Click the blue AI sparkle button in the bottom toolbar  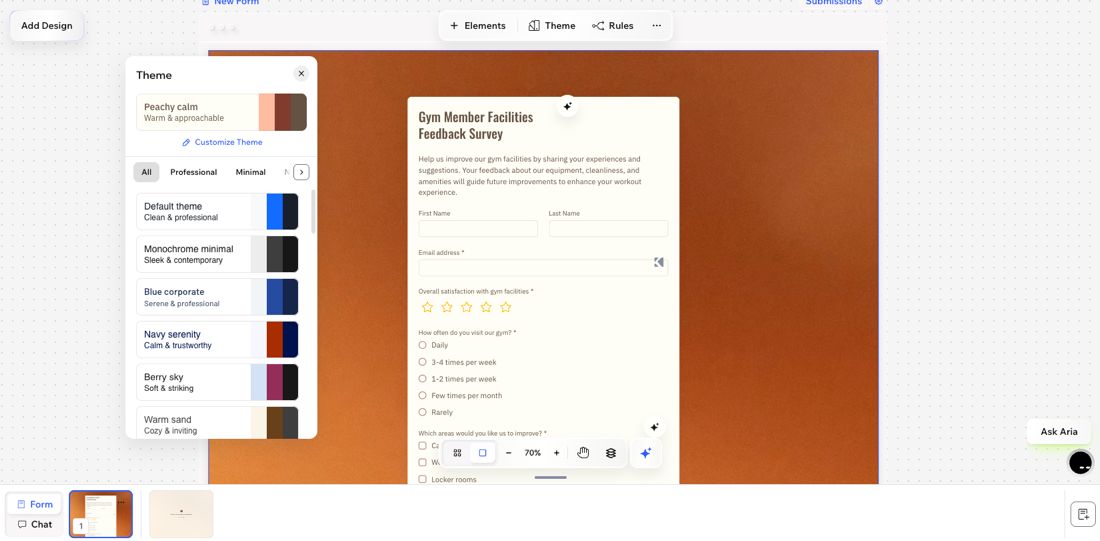click(x=646, y=453)
